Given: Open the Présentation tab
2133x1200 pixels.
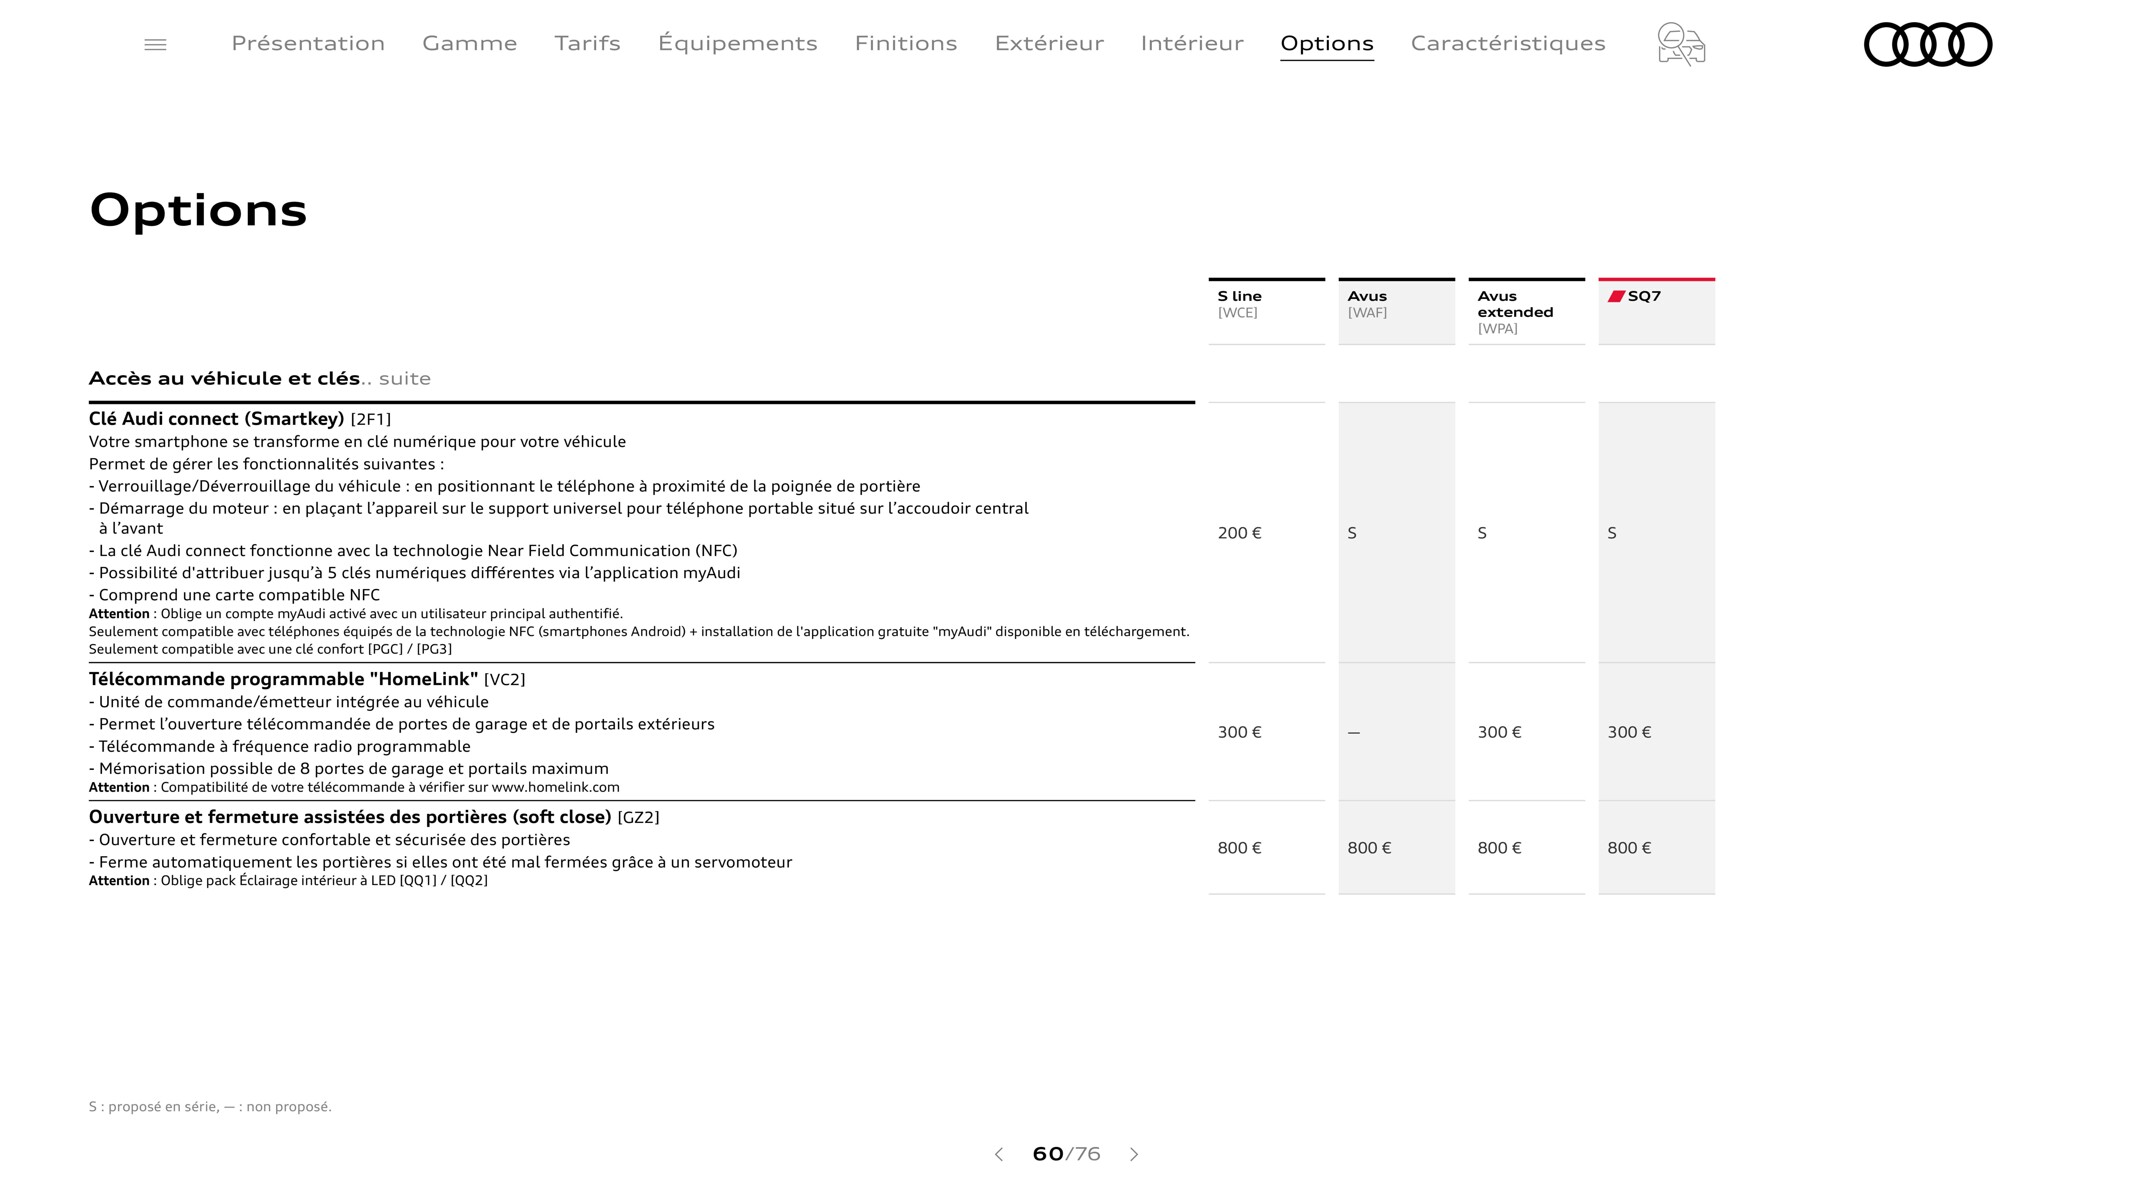Looking at the screenshot, I should [308, 43].
